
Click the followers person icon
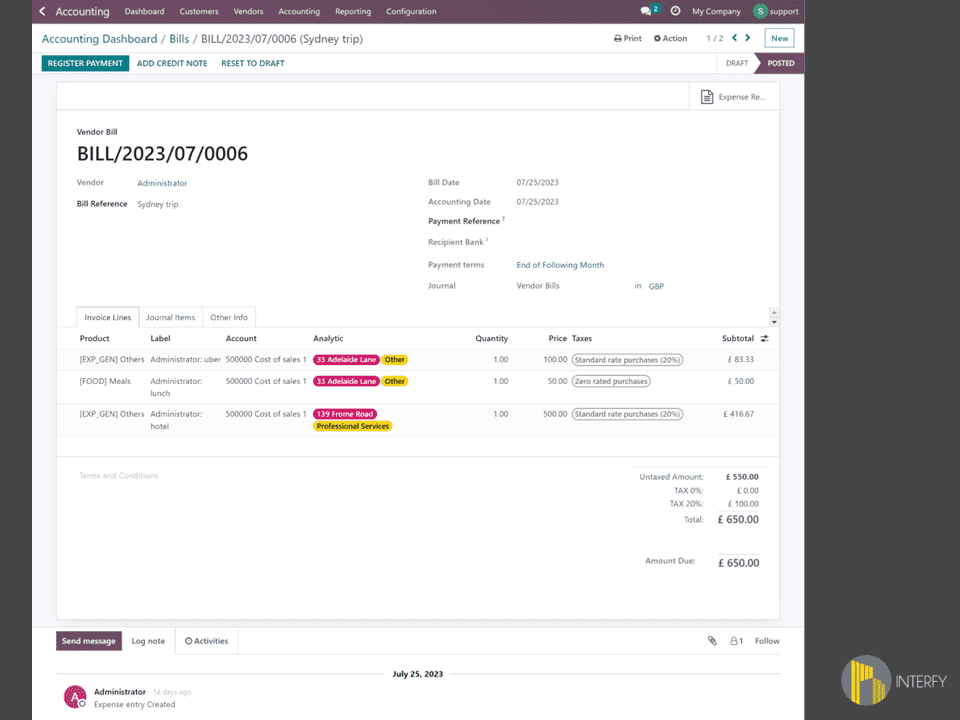tap(737, 641)
